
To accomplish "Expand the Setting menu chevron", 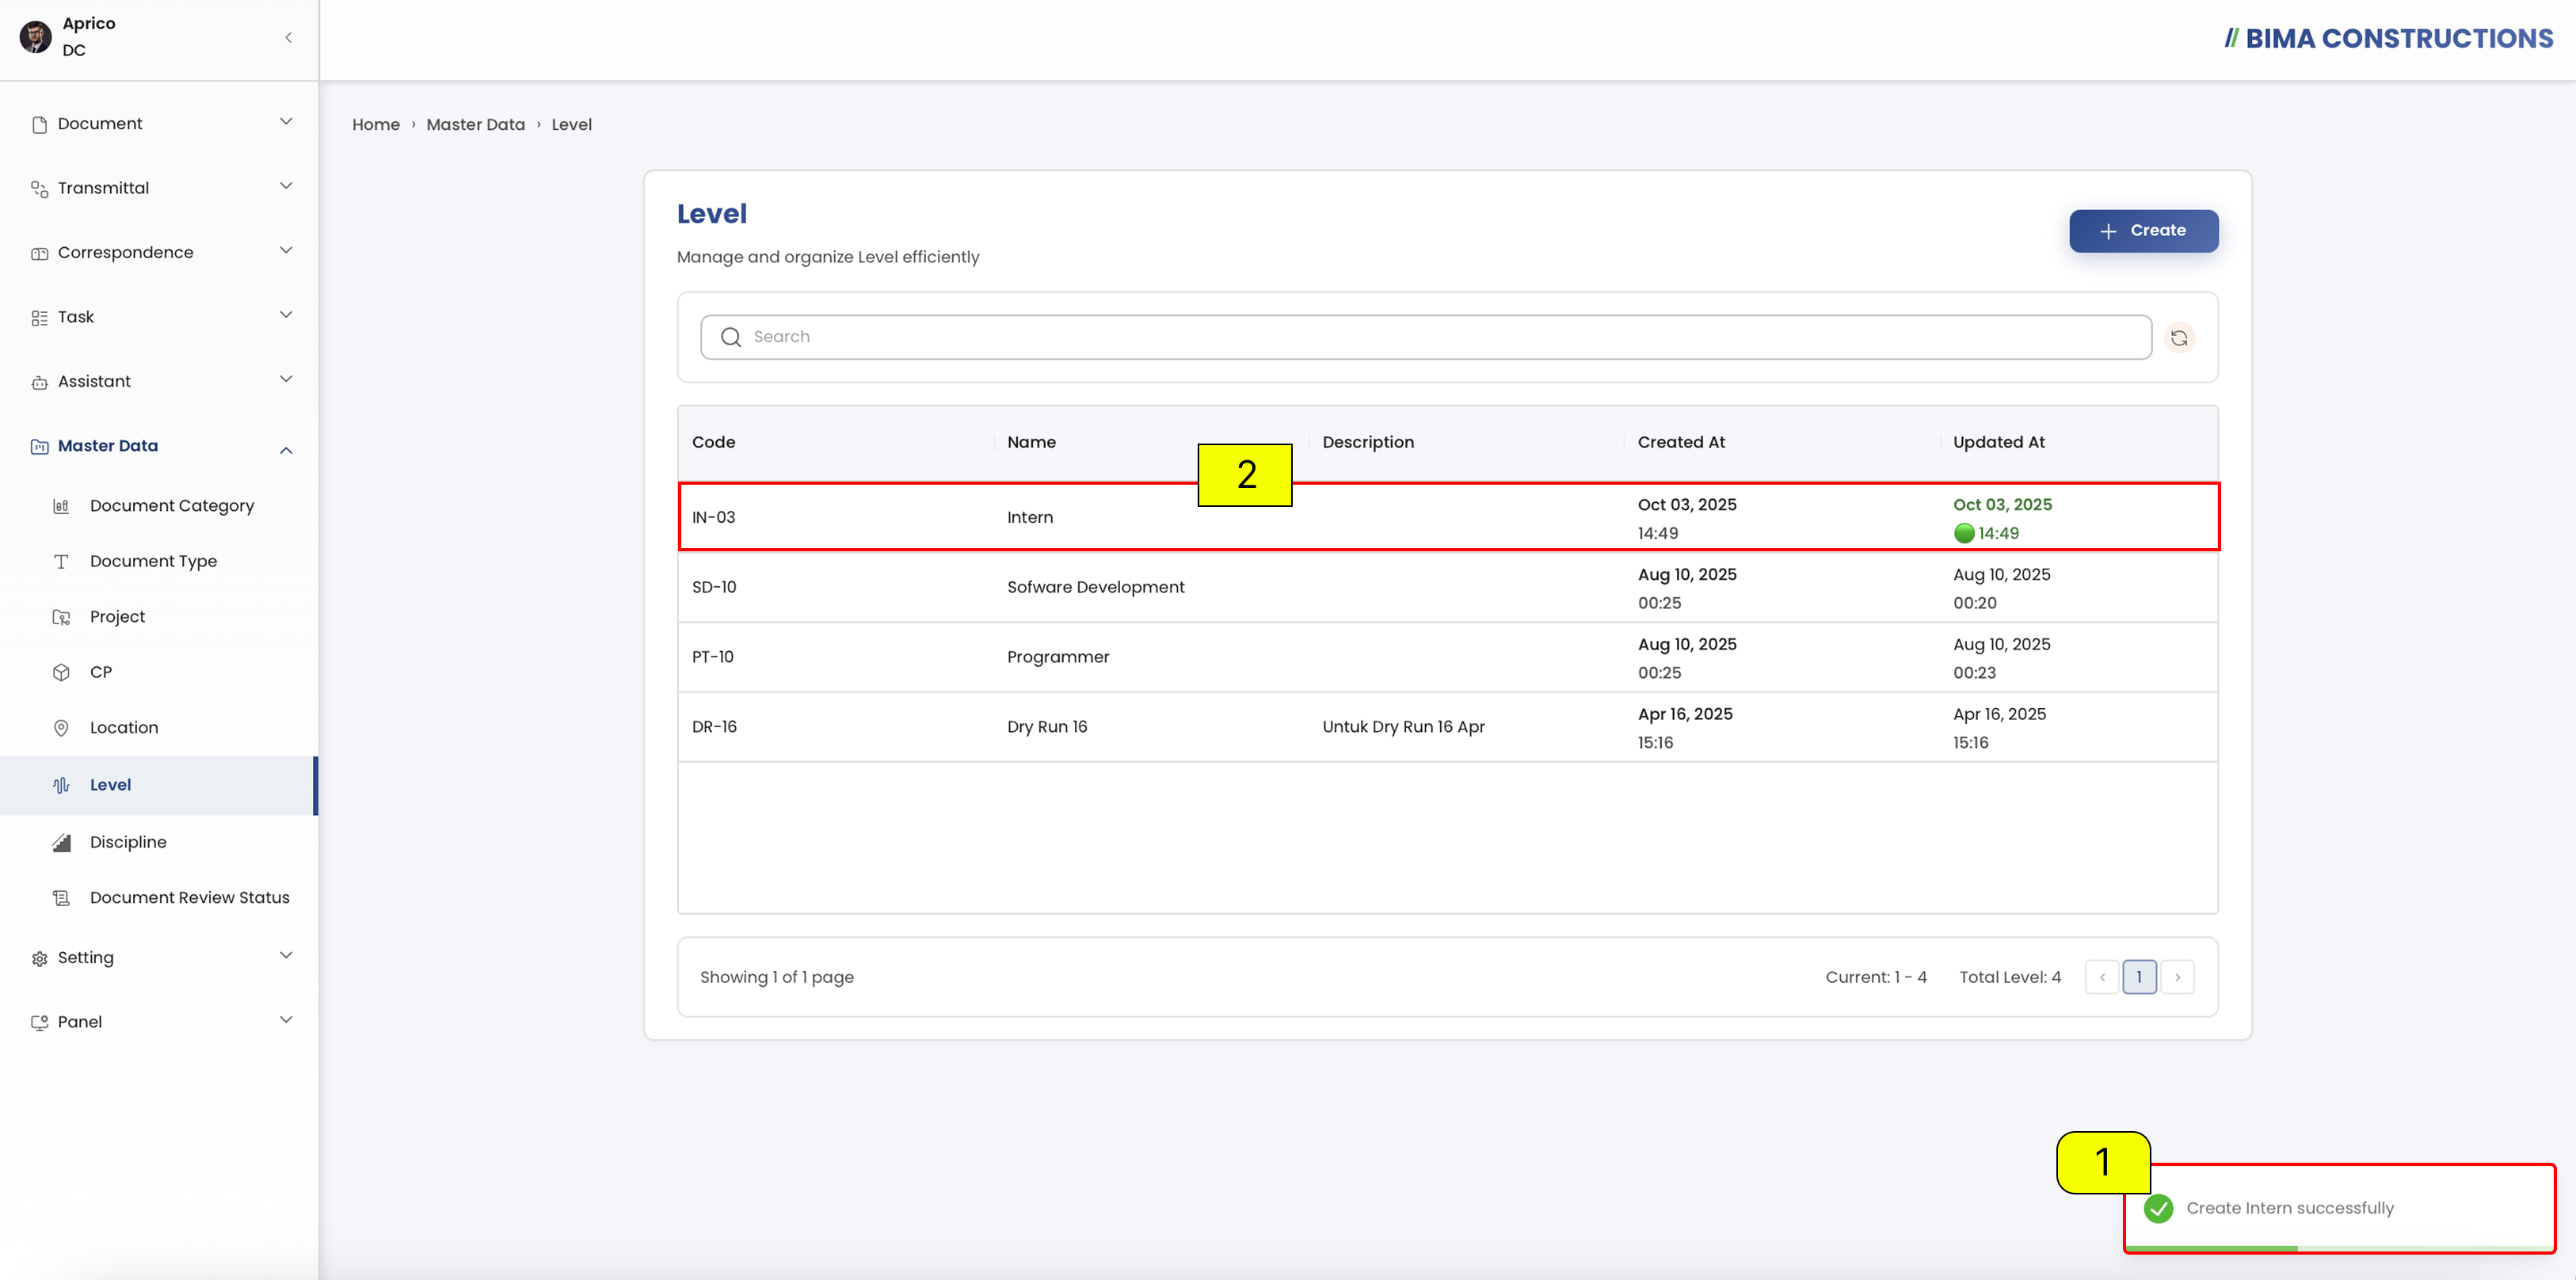I will point(286,956).
